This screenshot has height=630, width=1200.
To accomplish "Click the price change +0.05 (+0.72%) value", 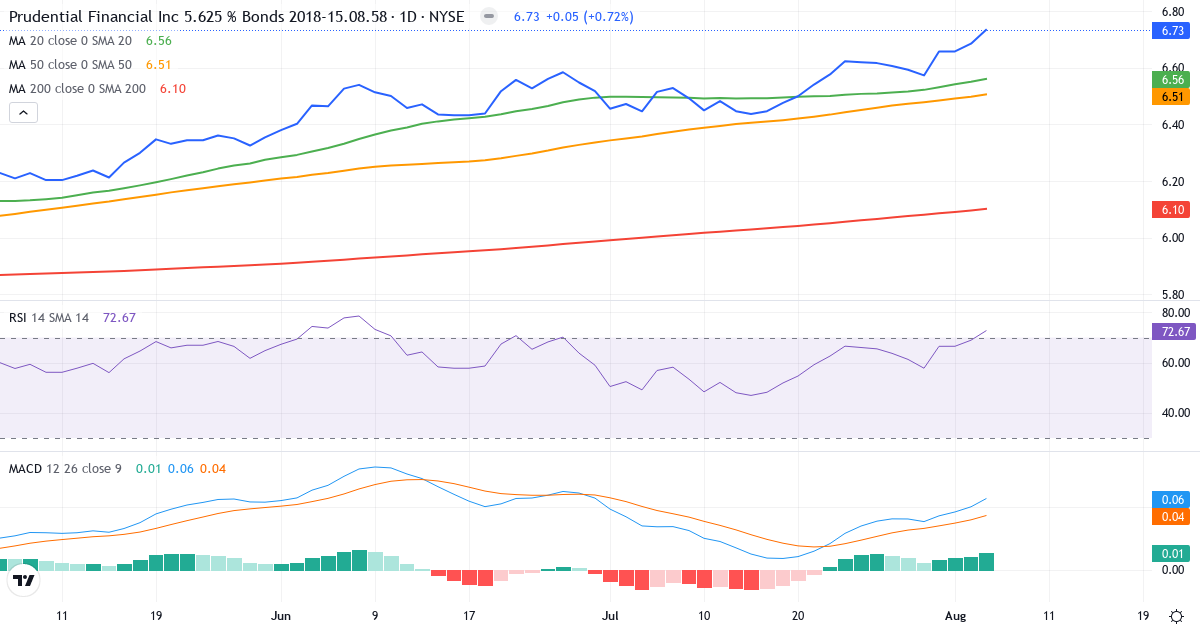I will (590, 17).
